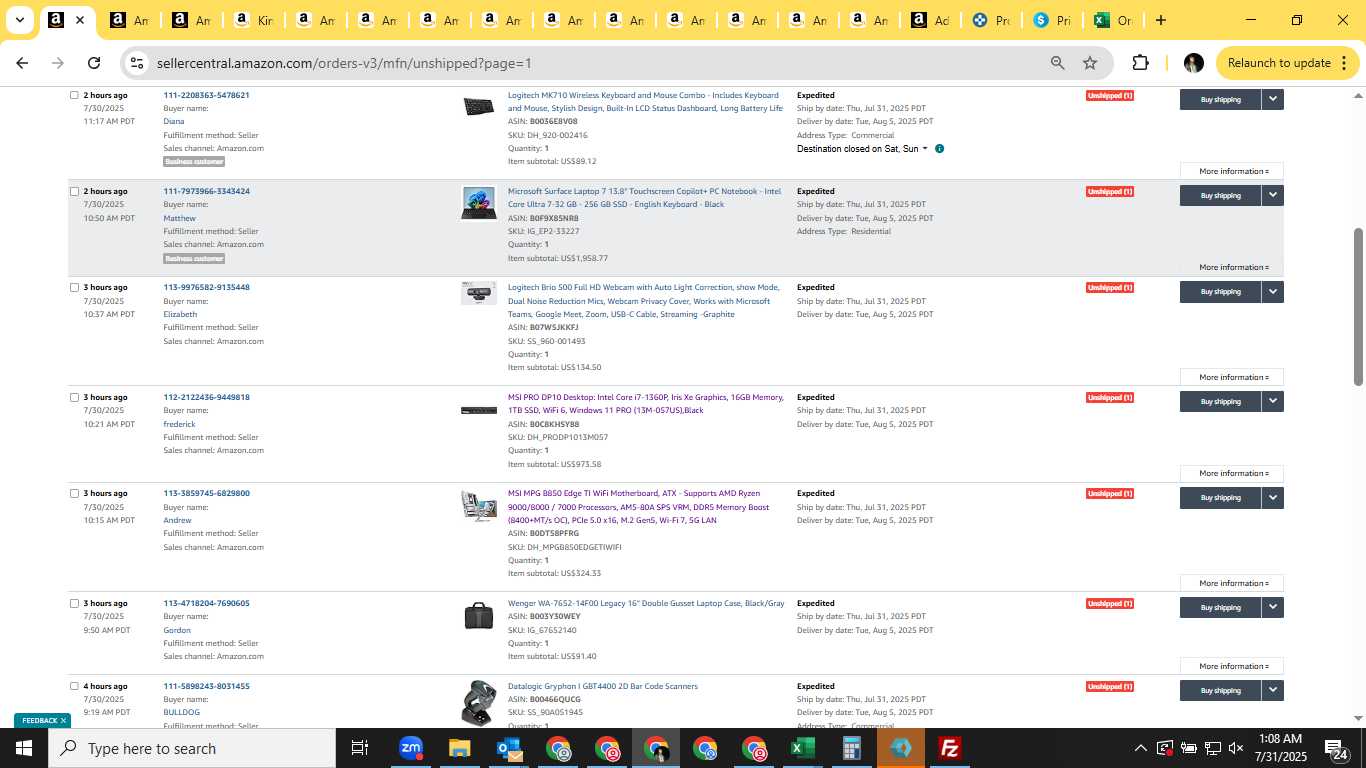
Task: Click the site information icon in address bar
Action: [137, 63]
